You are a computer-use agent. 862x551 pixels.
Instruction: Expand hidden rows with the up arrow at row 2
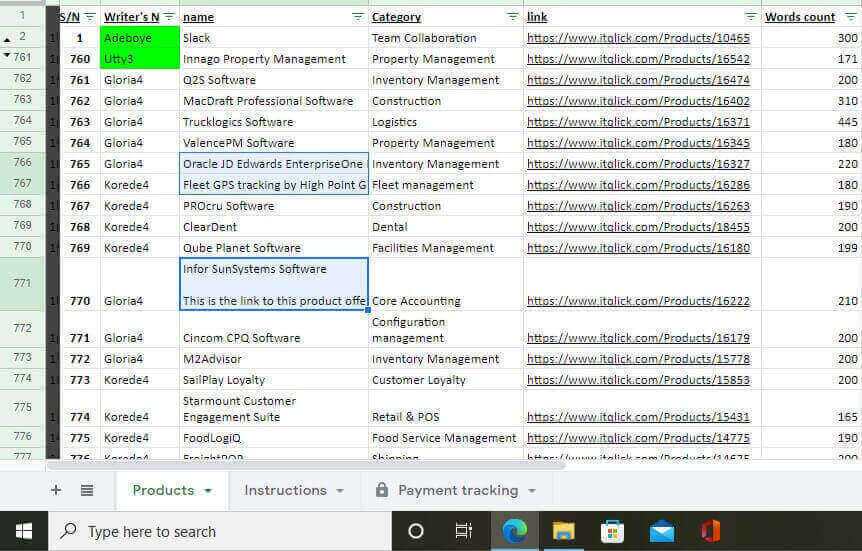[7, 40]
